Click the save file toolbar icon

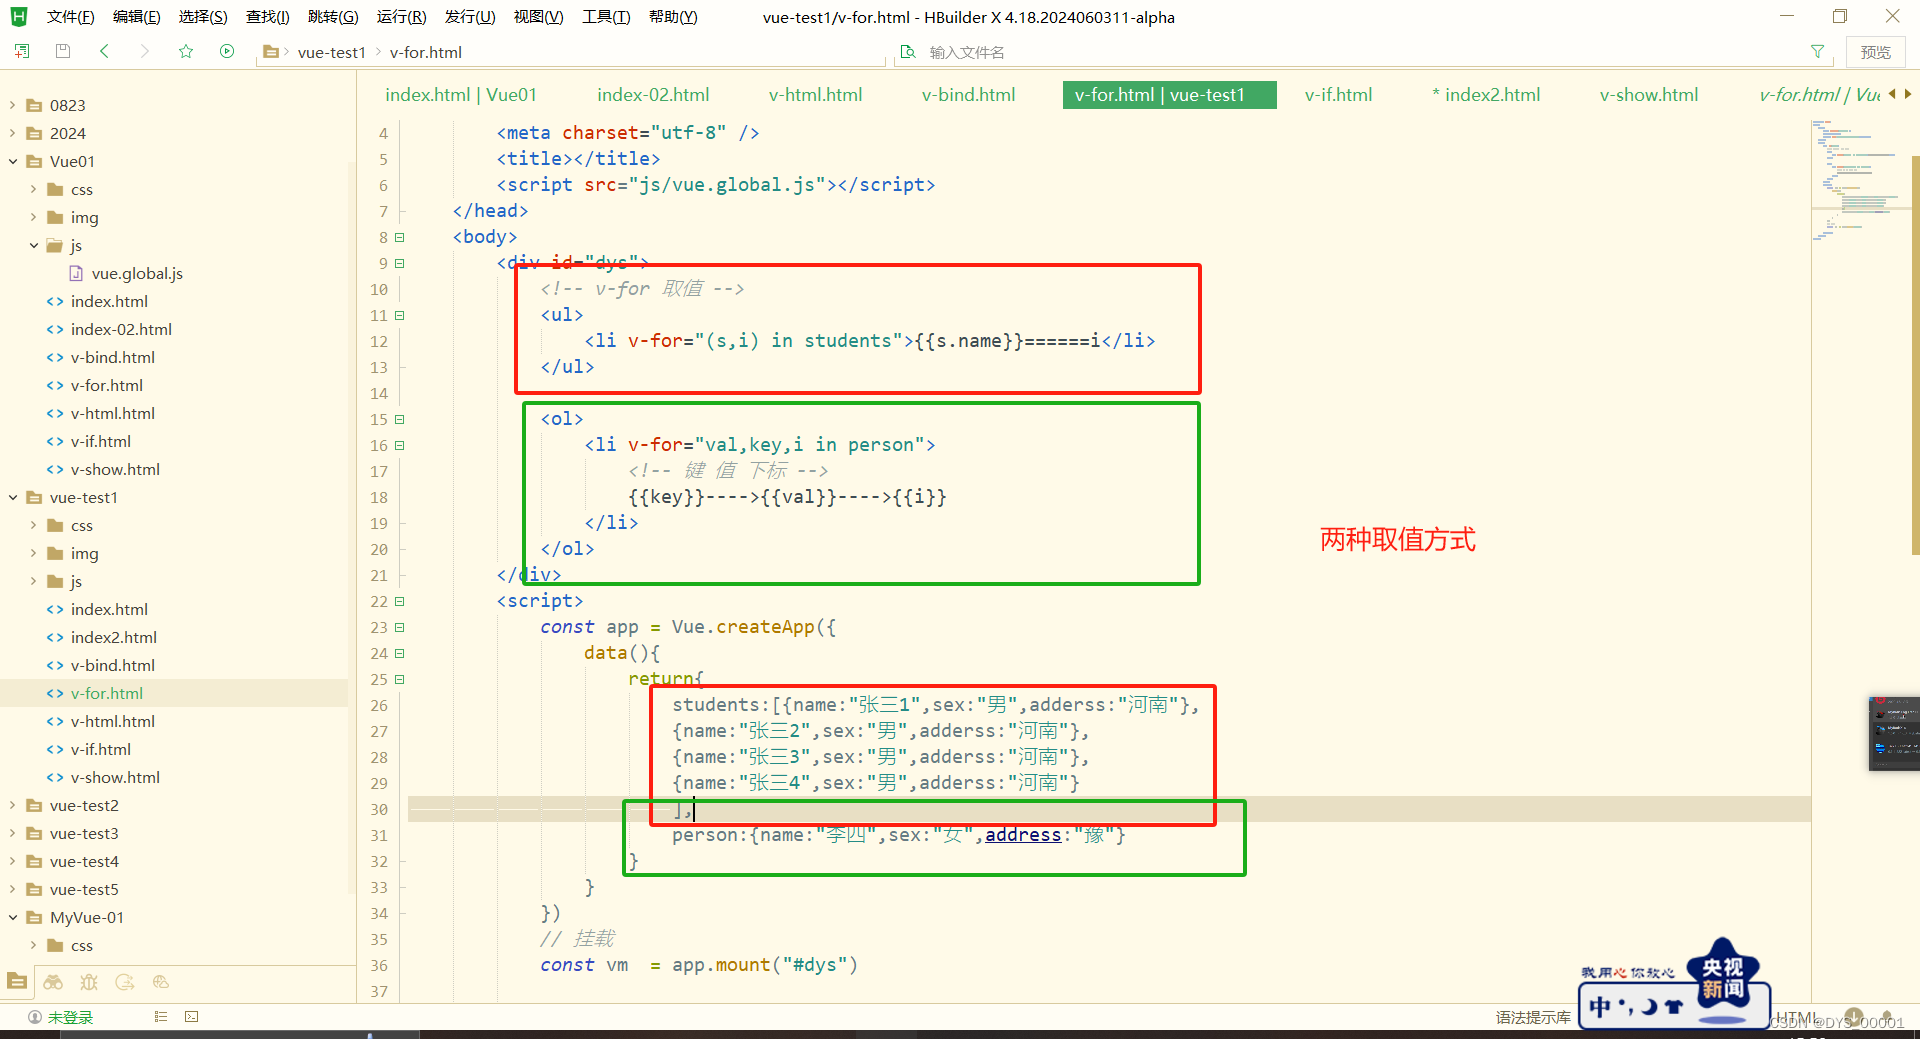[x=62, y=51]
